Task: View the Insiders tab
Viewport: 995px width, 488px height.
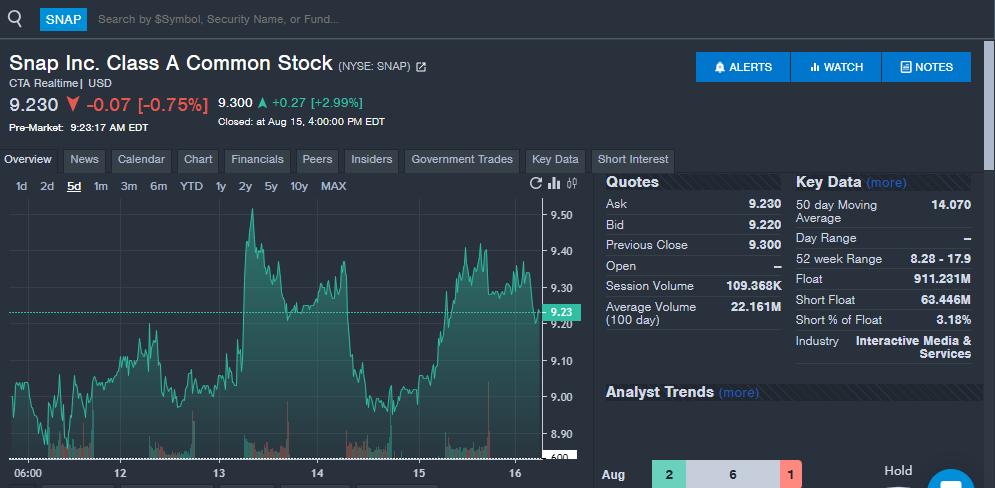Action: click(372, 160)
